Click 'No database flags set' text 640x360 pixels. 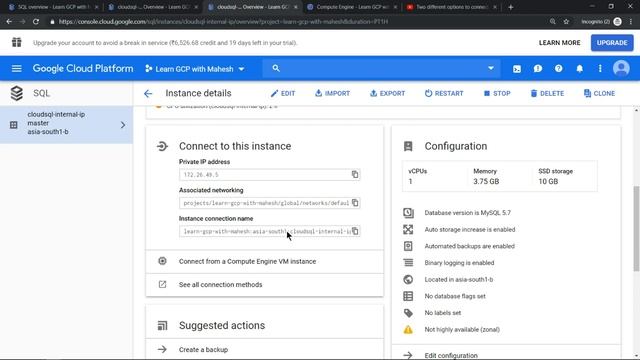point(455,296)
